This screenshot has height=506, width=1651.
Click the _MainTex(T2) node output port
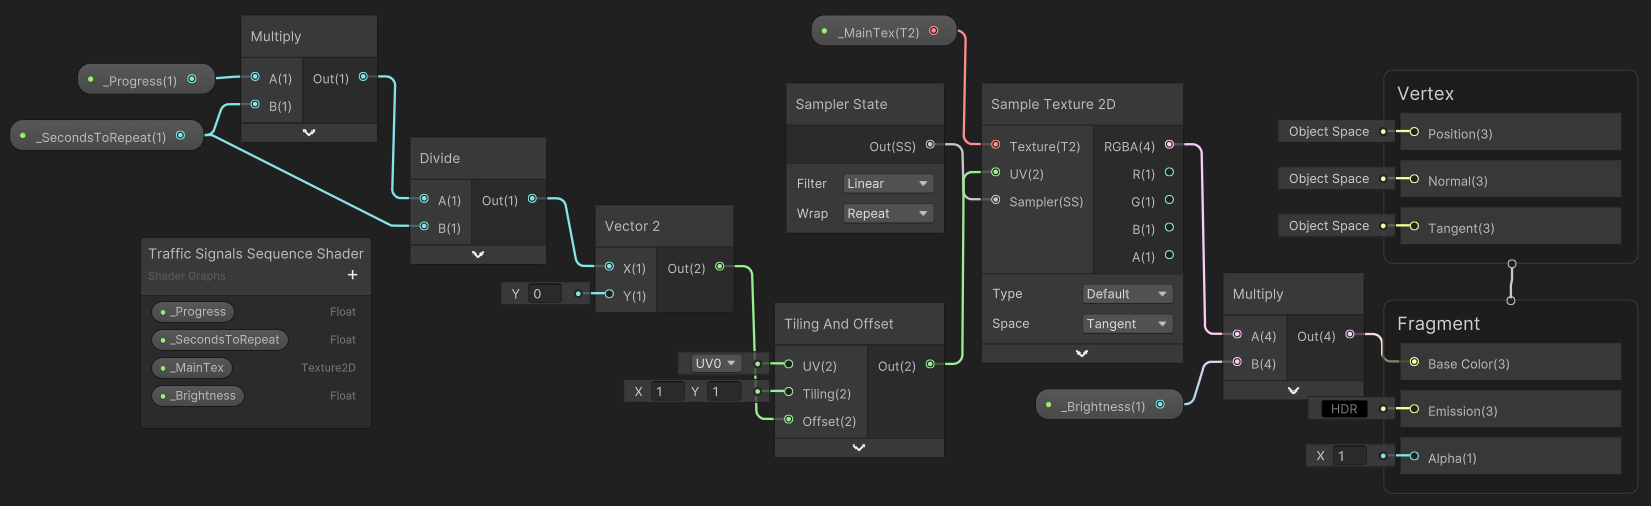934,31
